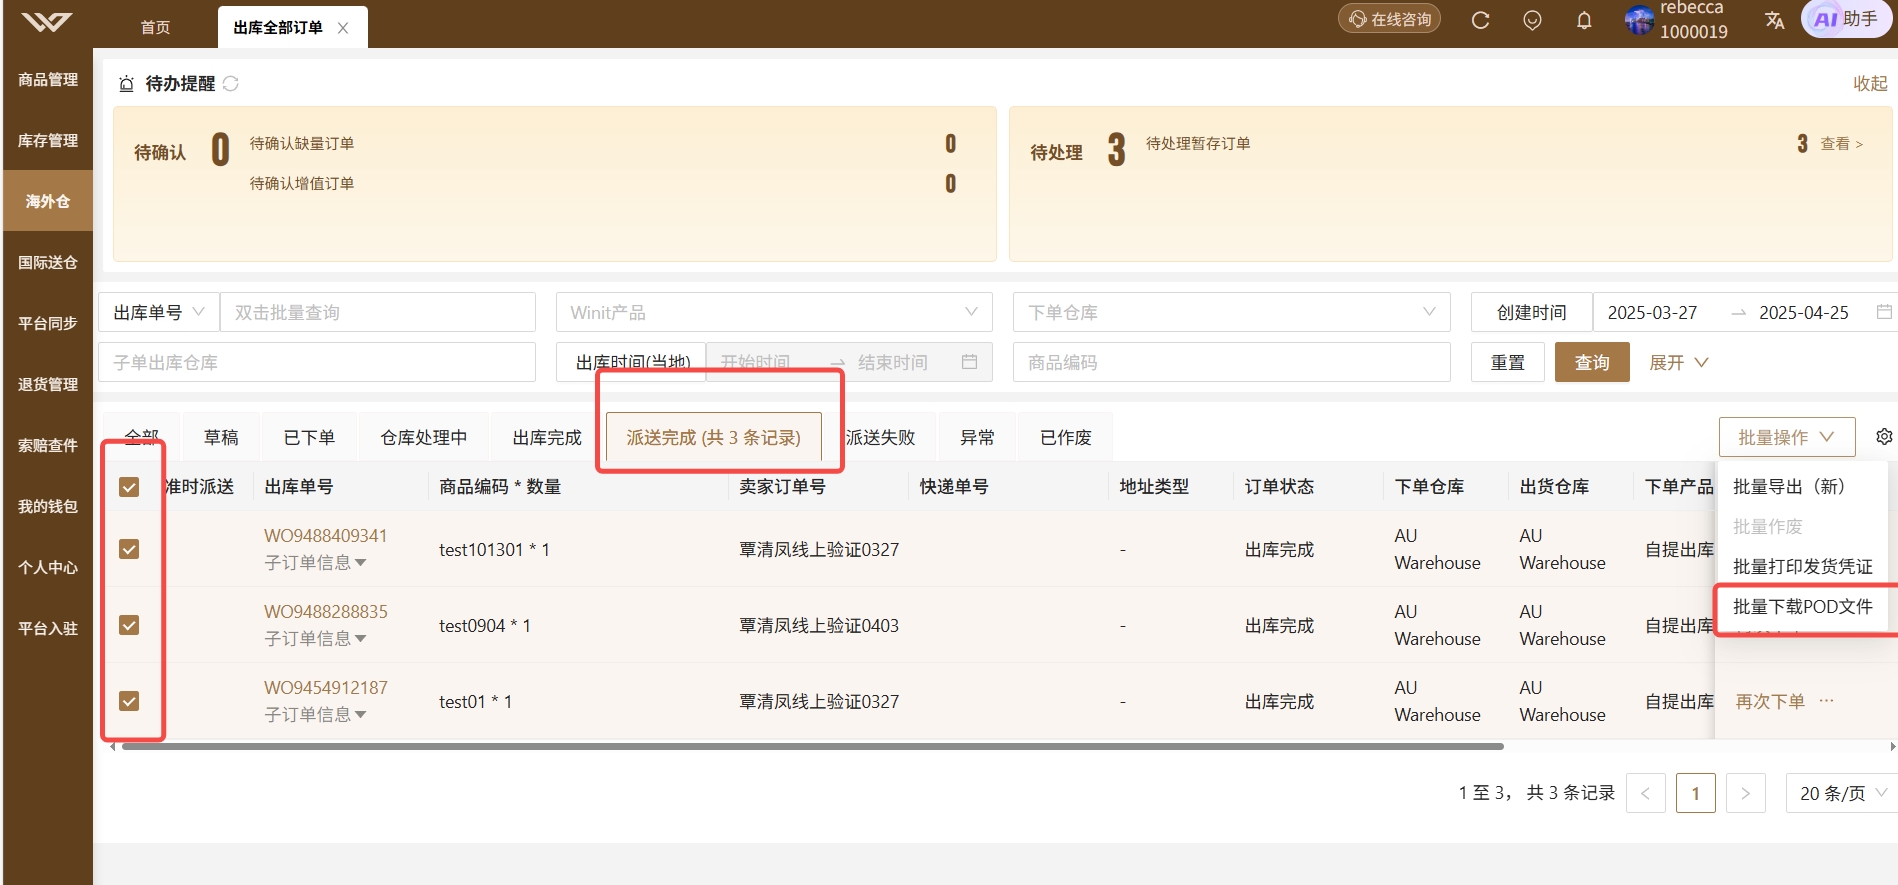This screenshot has width=1898, height=885.
Task: Open 商品管理 in sidebar
Action: pos(48,80)
